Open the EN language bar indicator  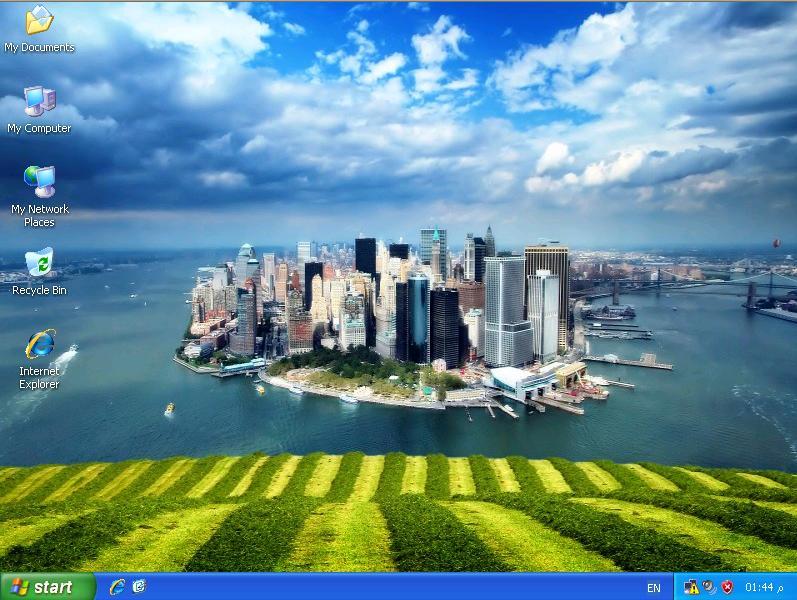(654, 588)
